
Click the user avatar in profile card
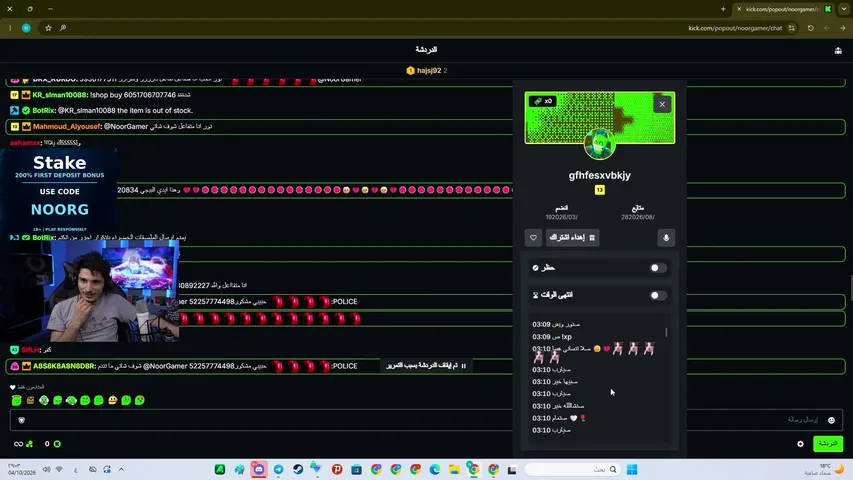tap(599, 144)
